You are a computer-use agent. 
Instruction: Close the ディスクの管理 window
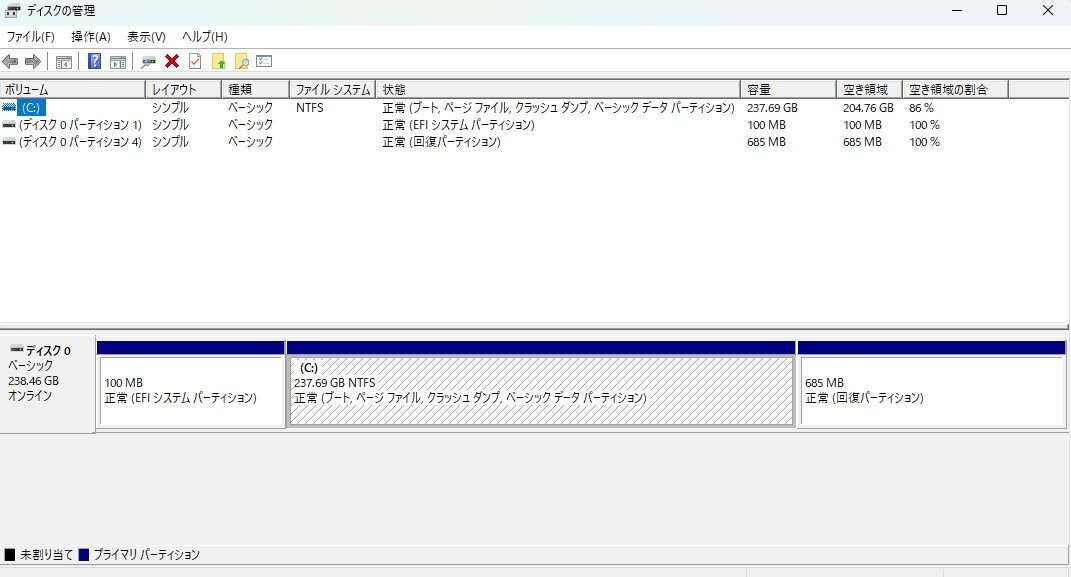tap(1048, 10)
